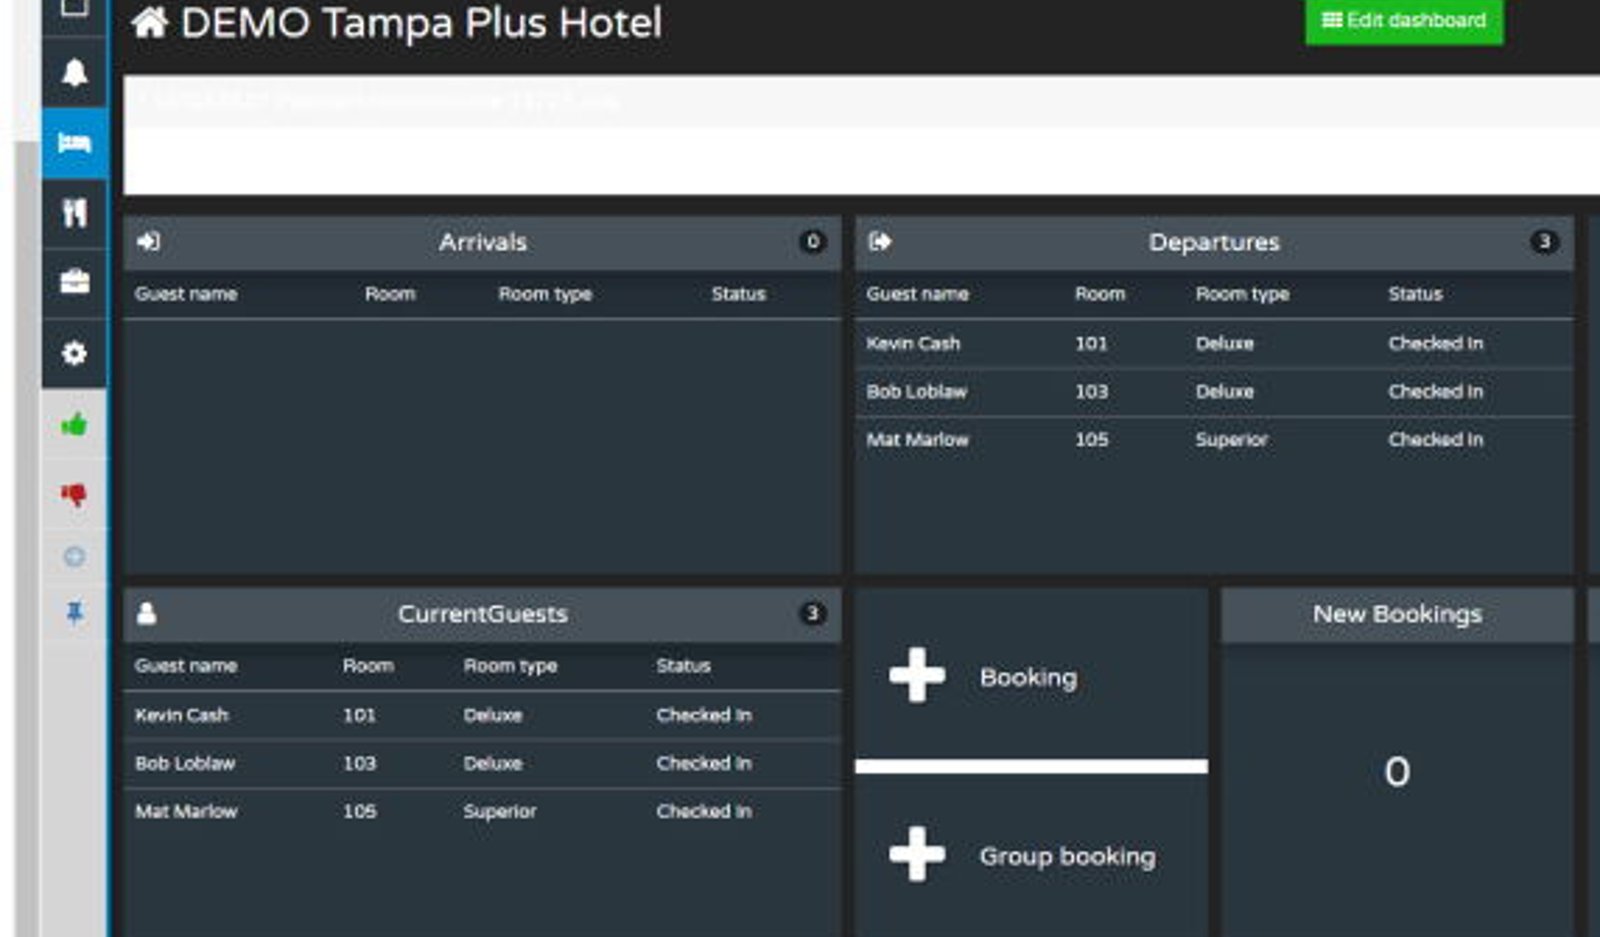Image resolution: width=1600 pixels, height=937 pixels.
Task: Click Checked In status for Mat Marlow in CurrentGuests
Action: point(703,811)
